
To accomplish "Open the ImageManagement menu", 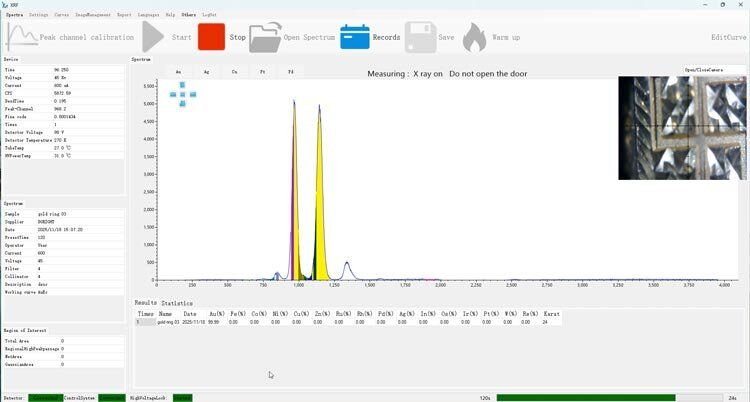I will (x=92, y=15).
